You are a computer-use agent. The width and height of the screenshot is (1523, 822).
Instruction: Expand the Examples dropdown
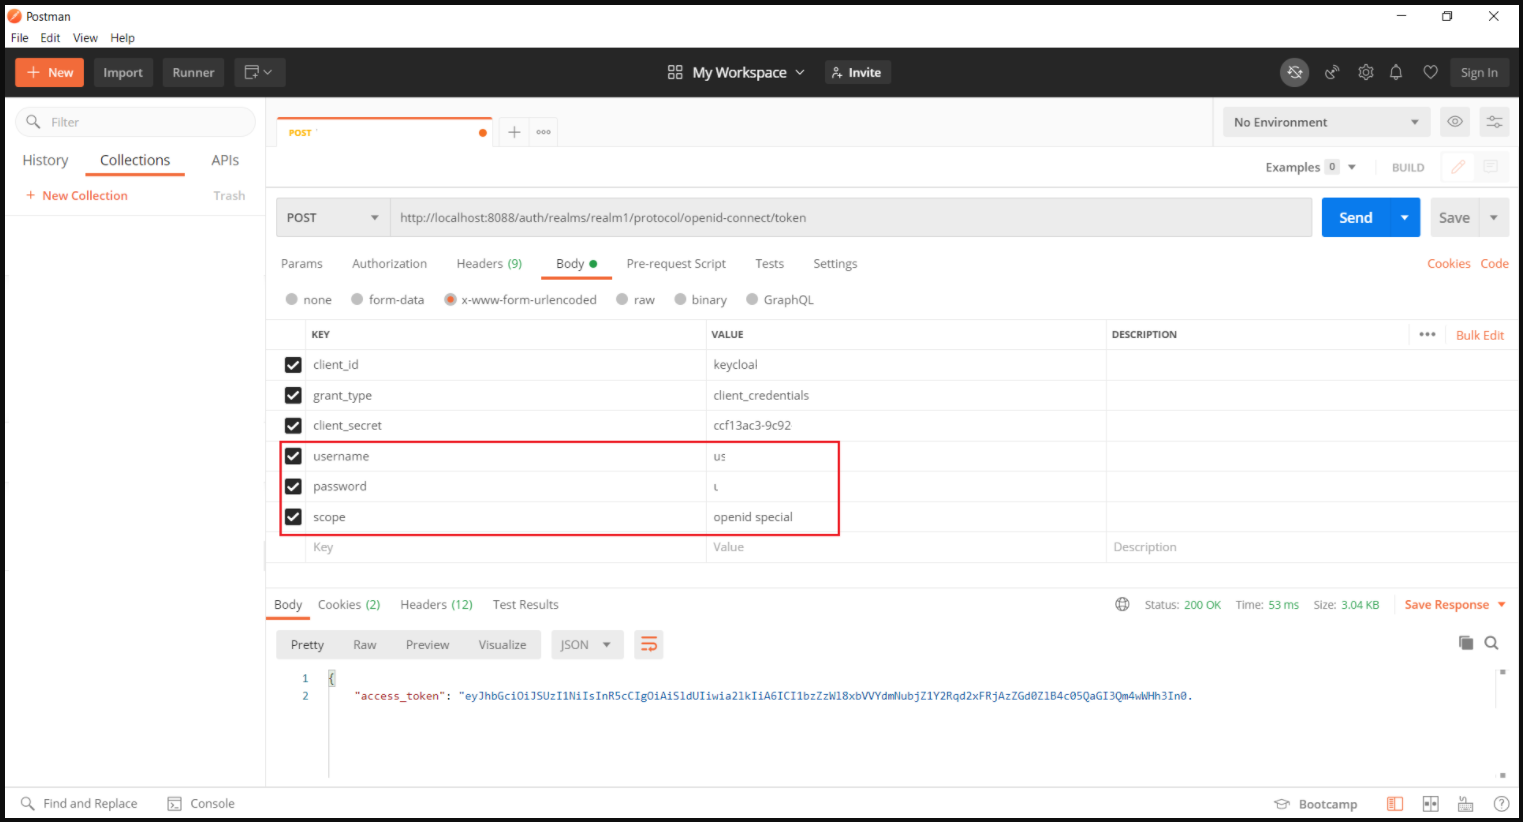(1352, 167)
